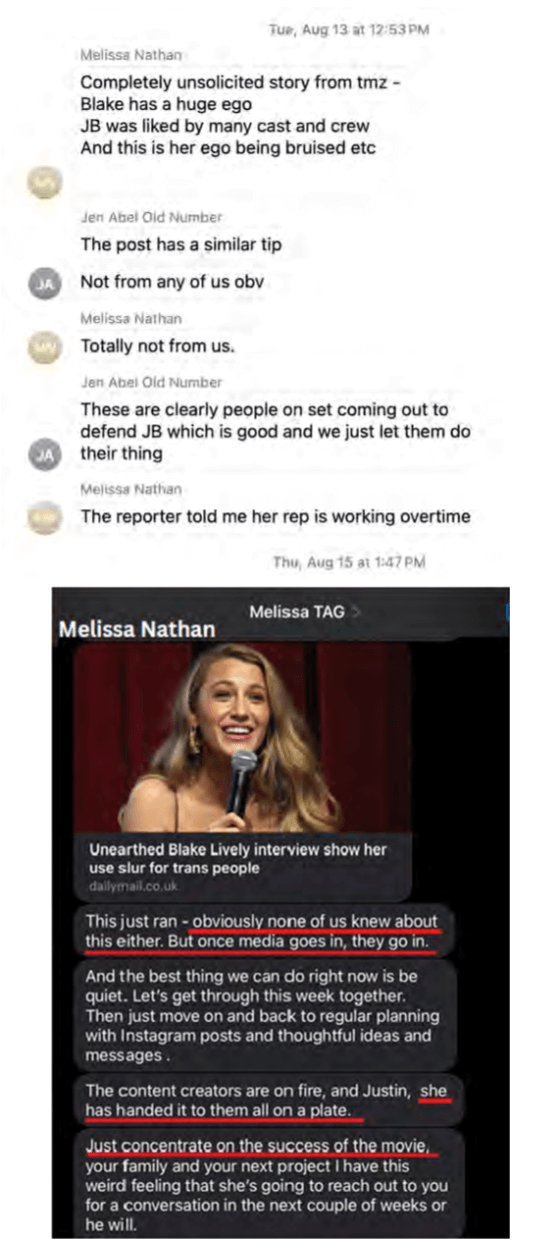Open the Blake Lively interview photo preview
The width and height of the screenshot is (534, 1258).
(x=243, y=738)
